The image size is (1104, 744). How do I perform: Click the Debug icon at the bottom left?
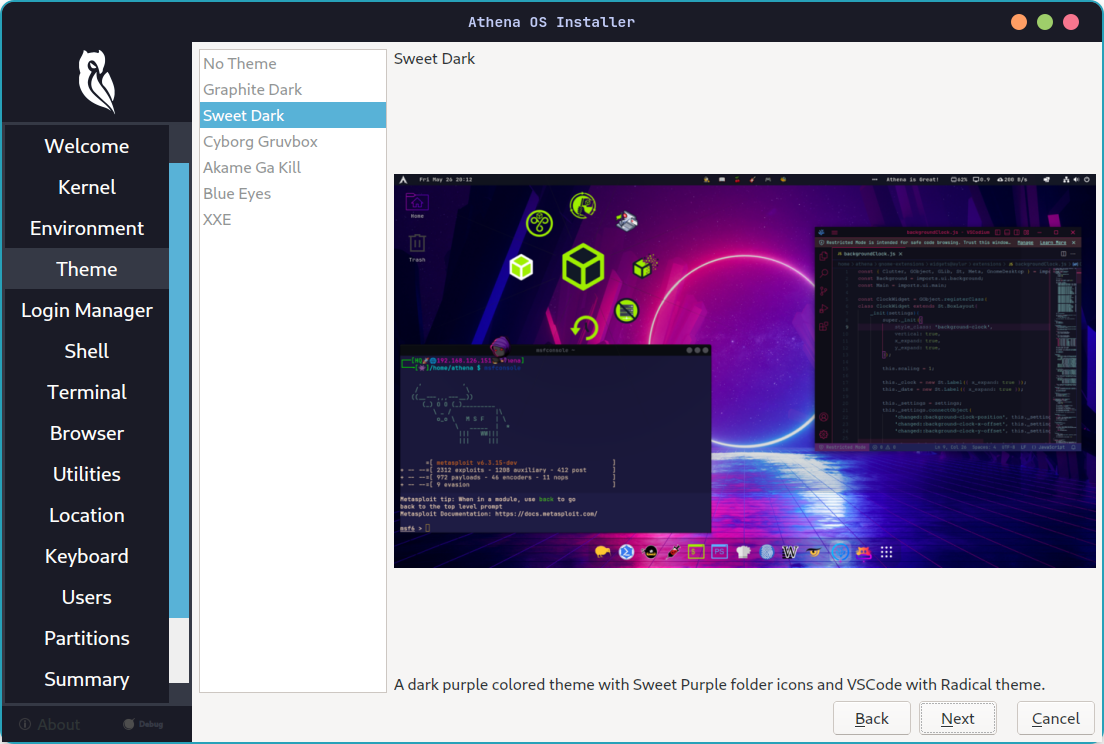pos(130,723)
